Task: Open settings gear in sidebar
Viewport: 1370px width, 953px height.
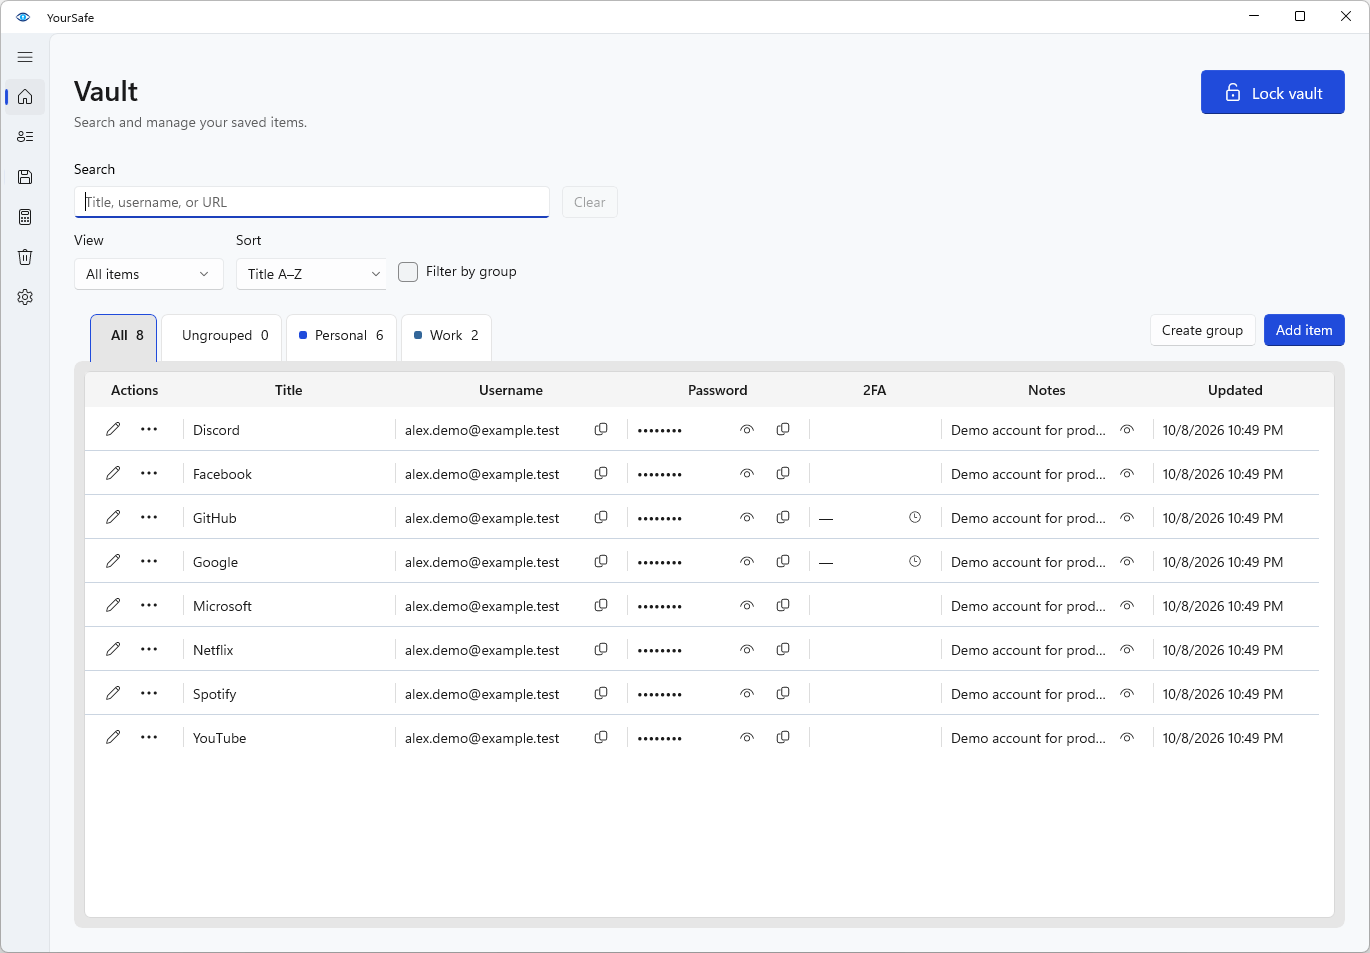Action: [25, 297]
